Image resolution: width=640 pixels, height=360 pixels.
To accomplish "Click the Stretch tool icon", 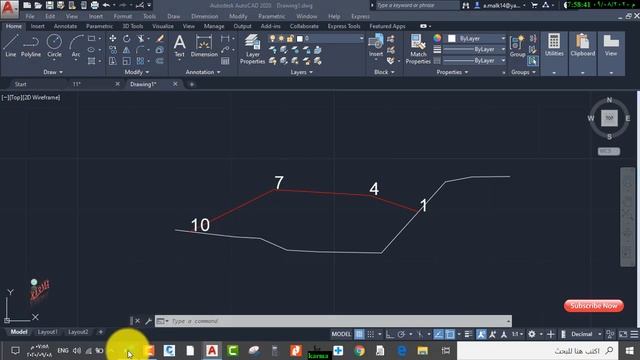I will point(113,61).
